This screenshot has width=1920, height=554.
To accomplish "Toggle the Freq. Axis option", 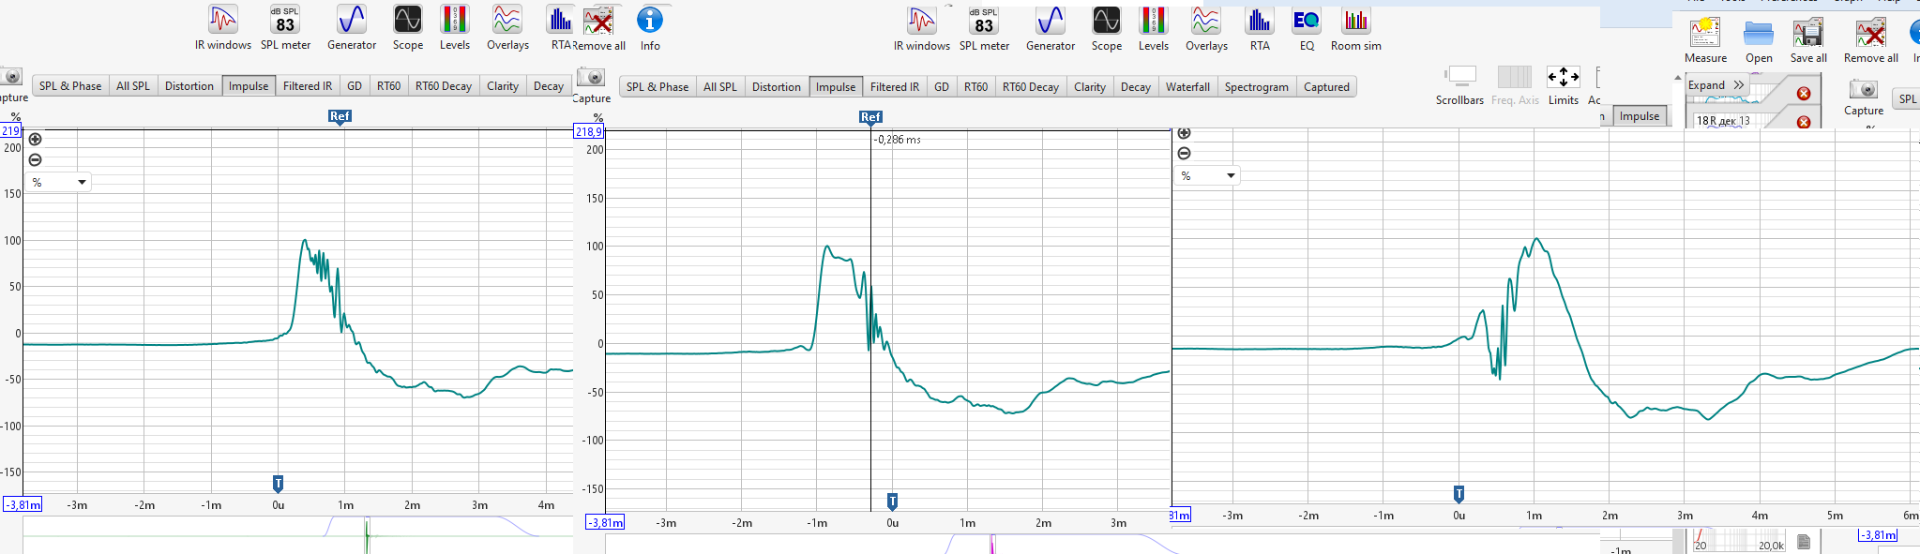I will 1514,84.
